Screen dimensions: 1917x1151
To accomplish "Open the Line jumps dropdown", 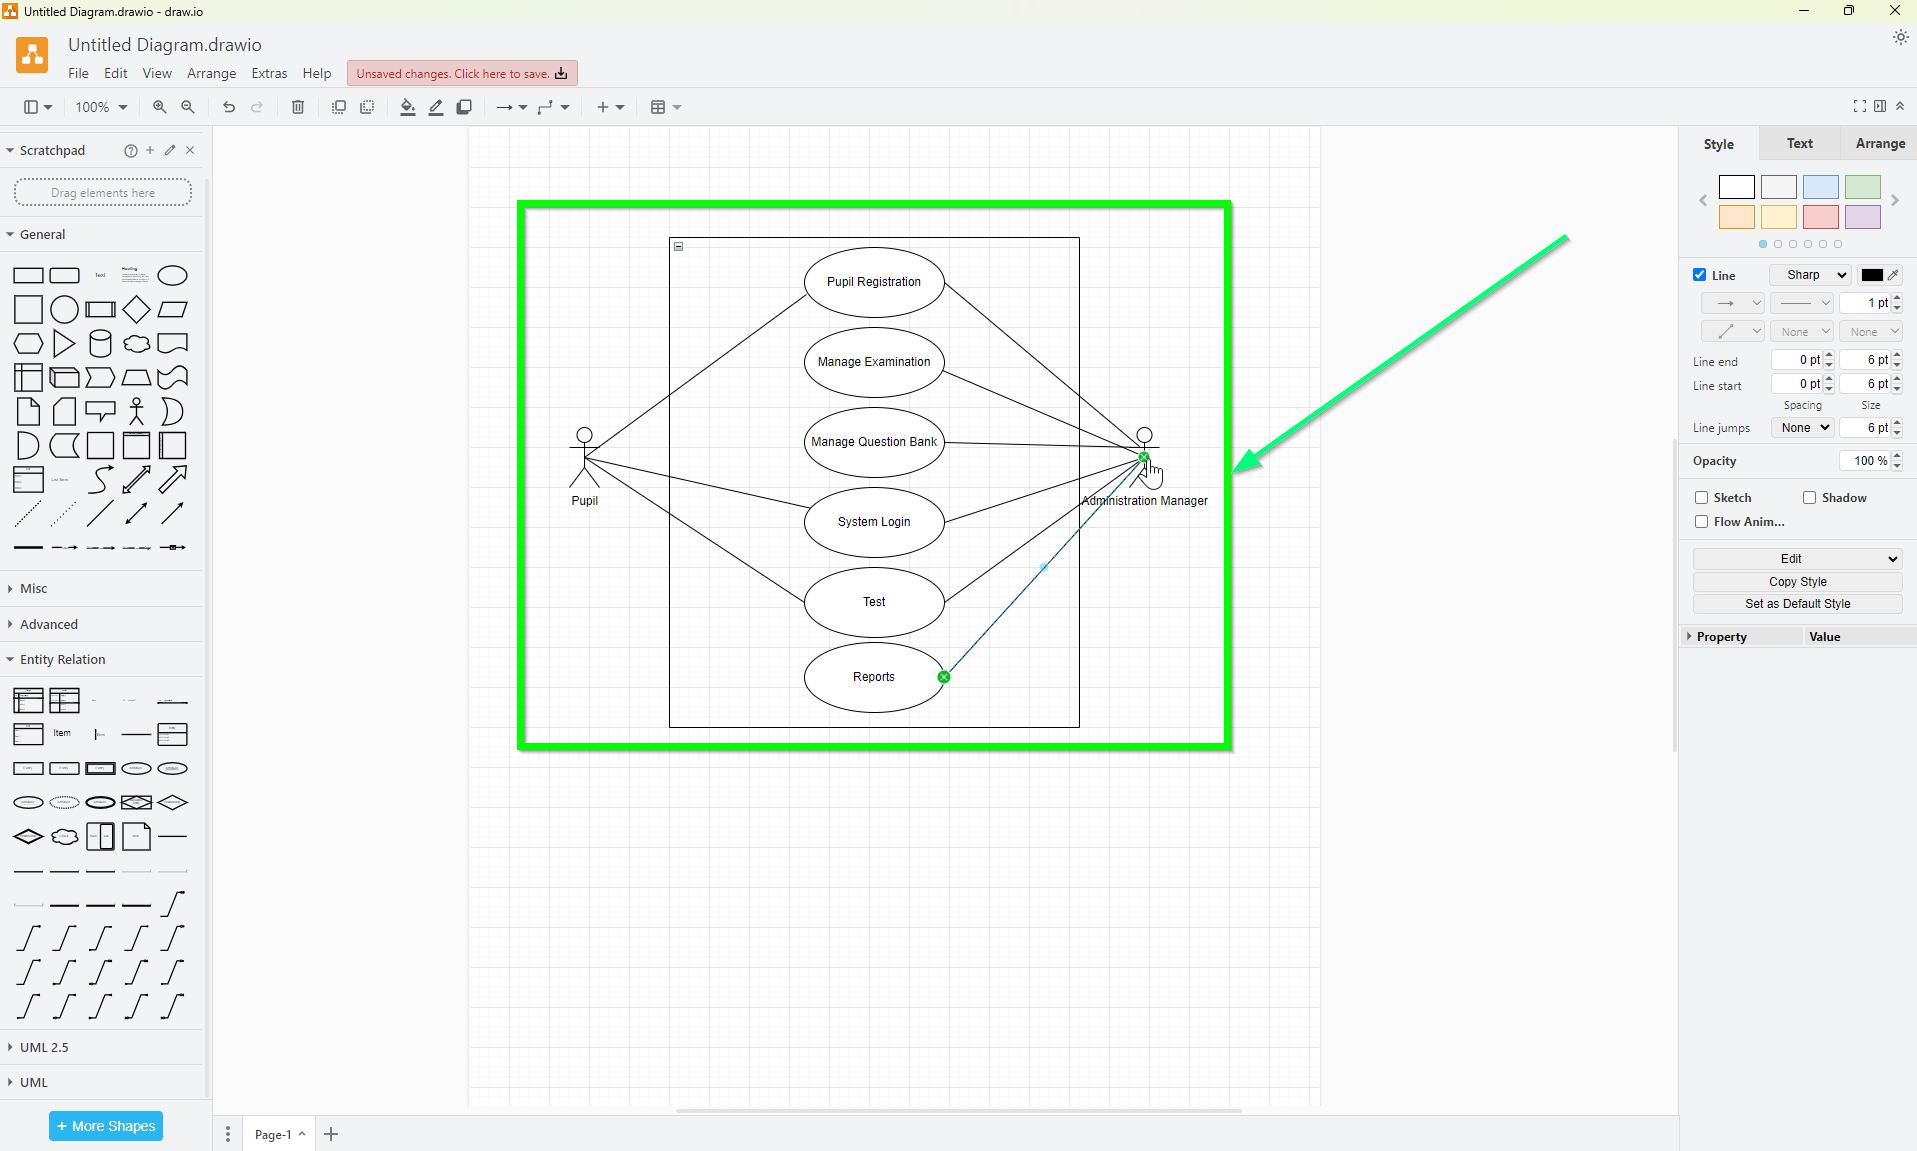I will [x=1801, y=427].
